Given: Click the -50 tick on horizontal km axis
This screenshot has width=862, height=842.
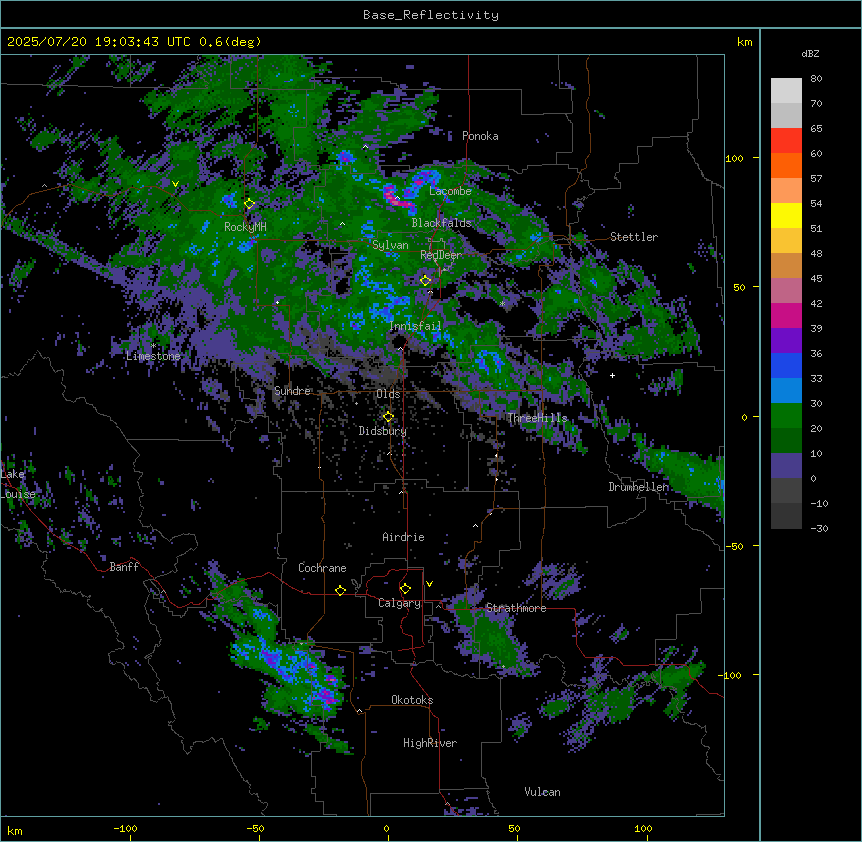Looking at the screenshot, I should pyautogui.click(x=255, y=828).
